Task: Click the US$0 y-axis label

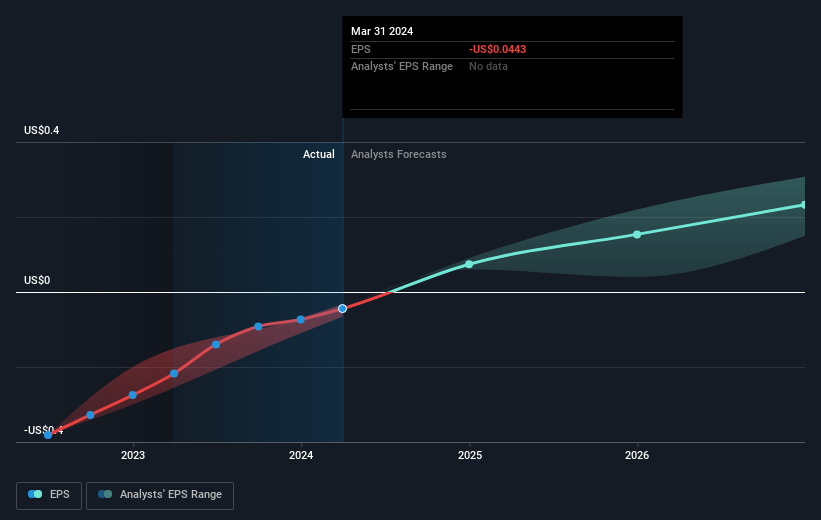Action: coord(37,280)
